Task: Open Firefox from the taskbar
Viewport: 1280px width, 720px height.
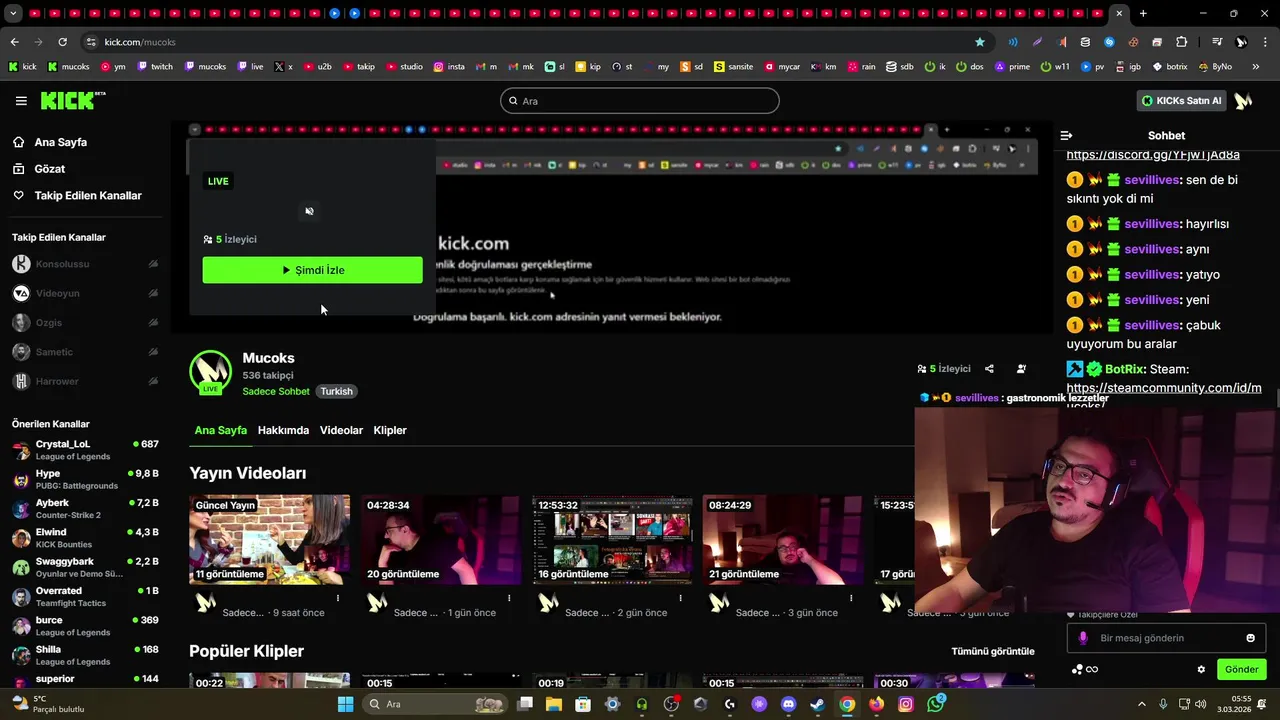Action: (x=876, y=704)
